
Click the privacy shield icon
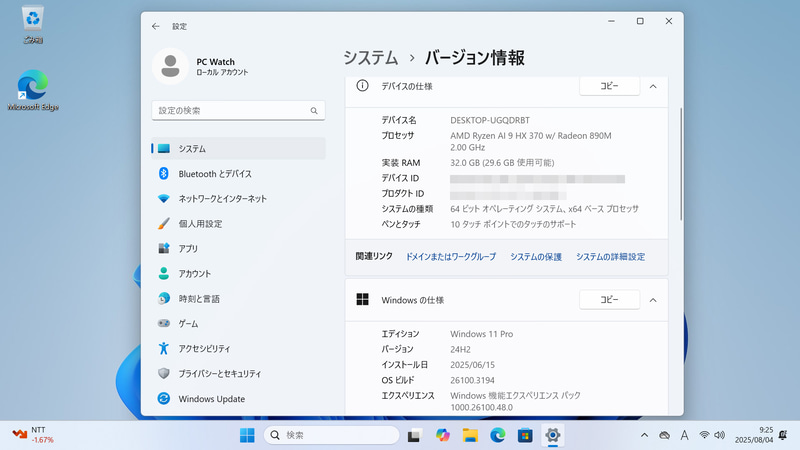pos(163,373)
